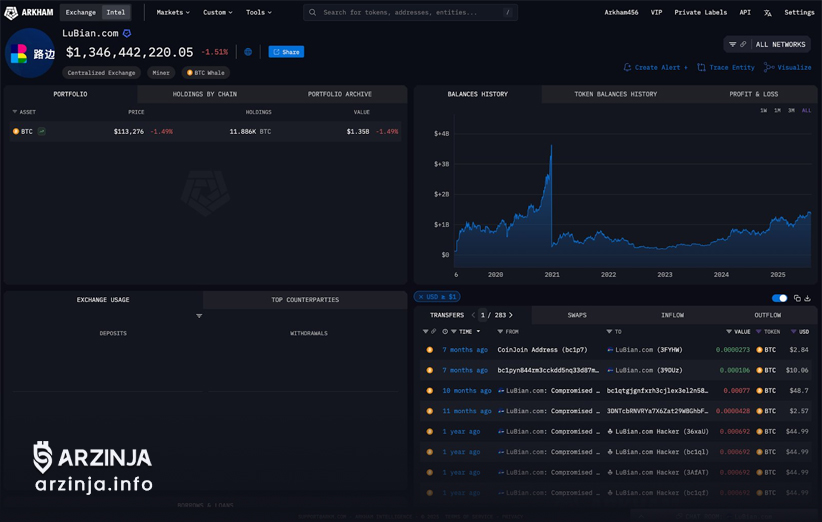822x522 pixels.
Task: Select the 1M chart range
Action: click(x=777, y=111)
